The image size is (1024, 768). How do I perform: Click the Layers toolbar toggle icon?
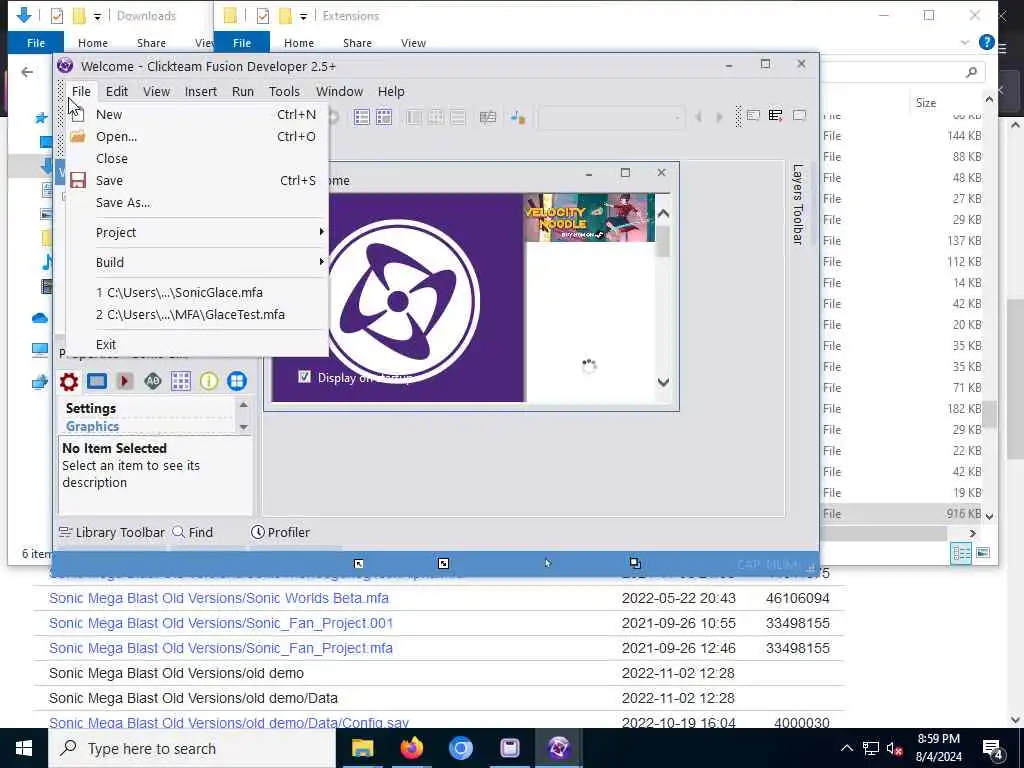[799, 116]
